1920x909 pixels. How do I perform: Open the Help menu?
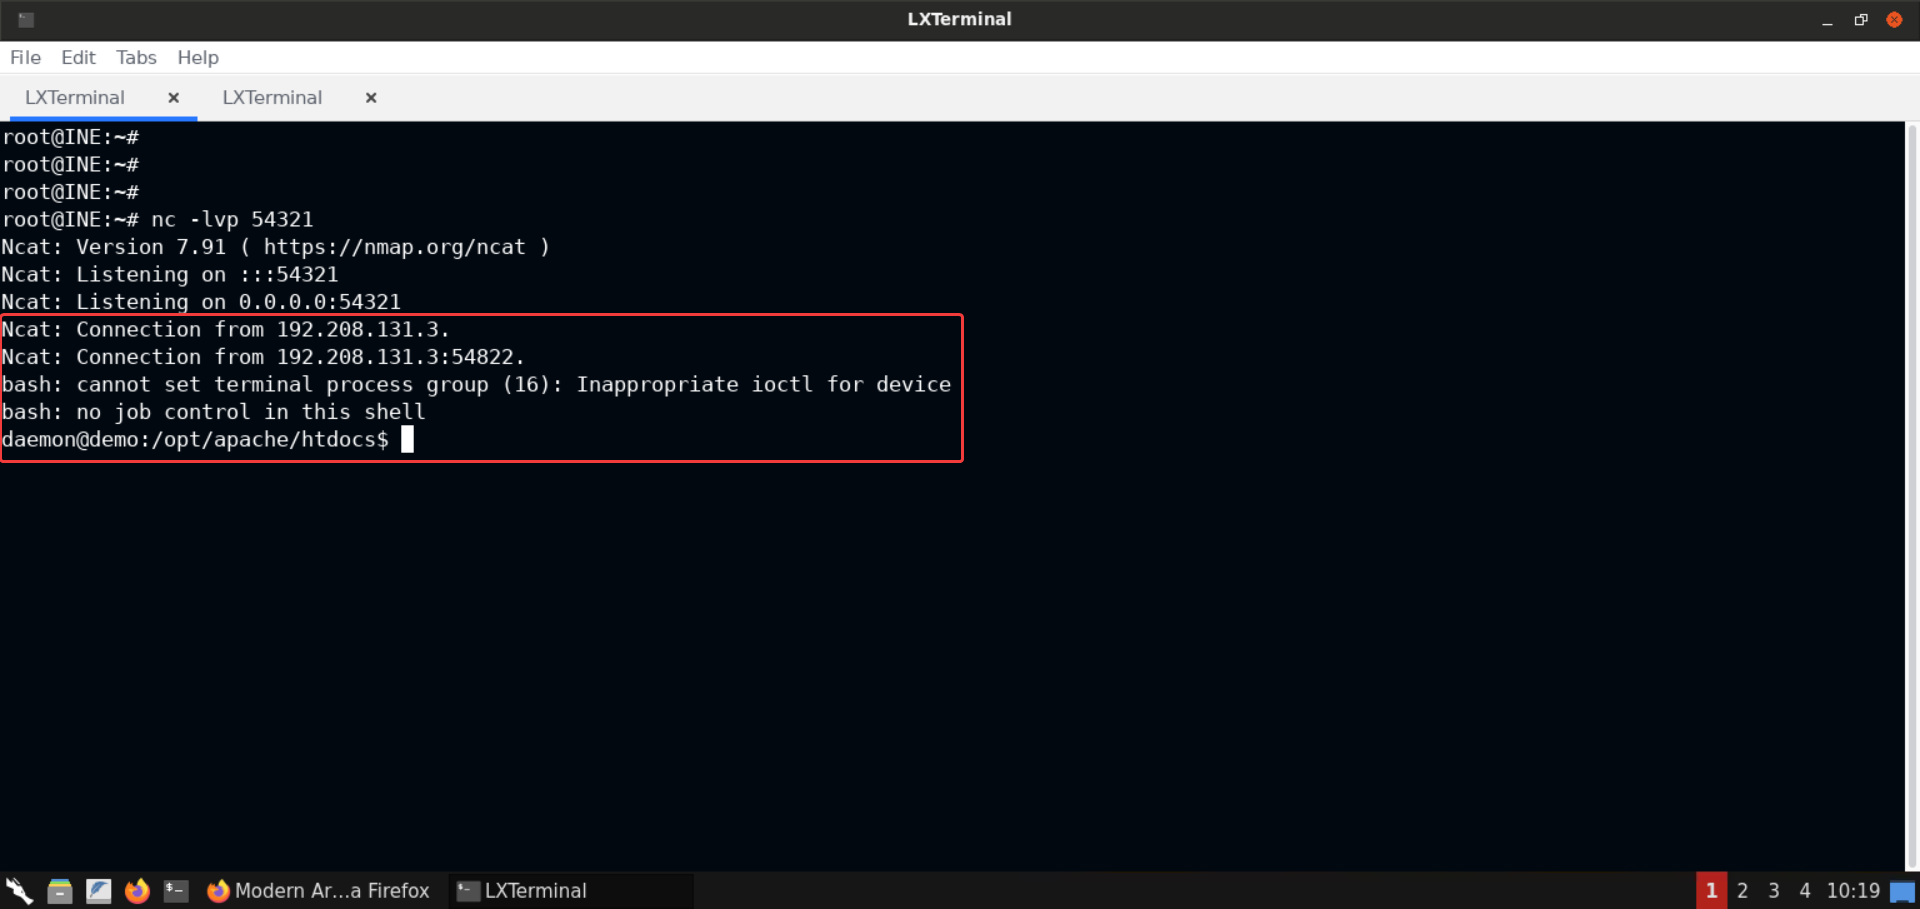point(198,57)
